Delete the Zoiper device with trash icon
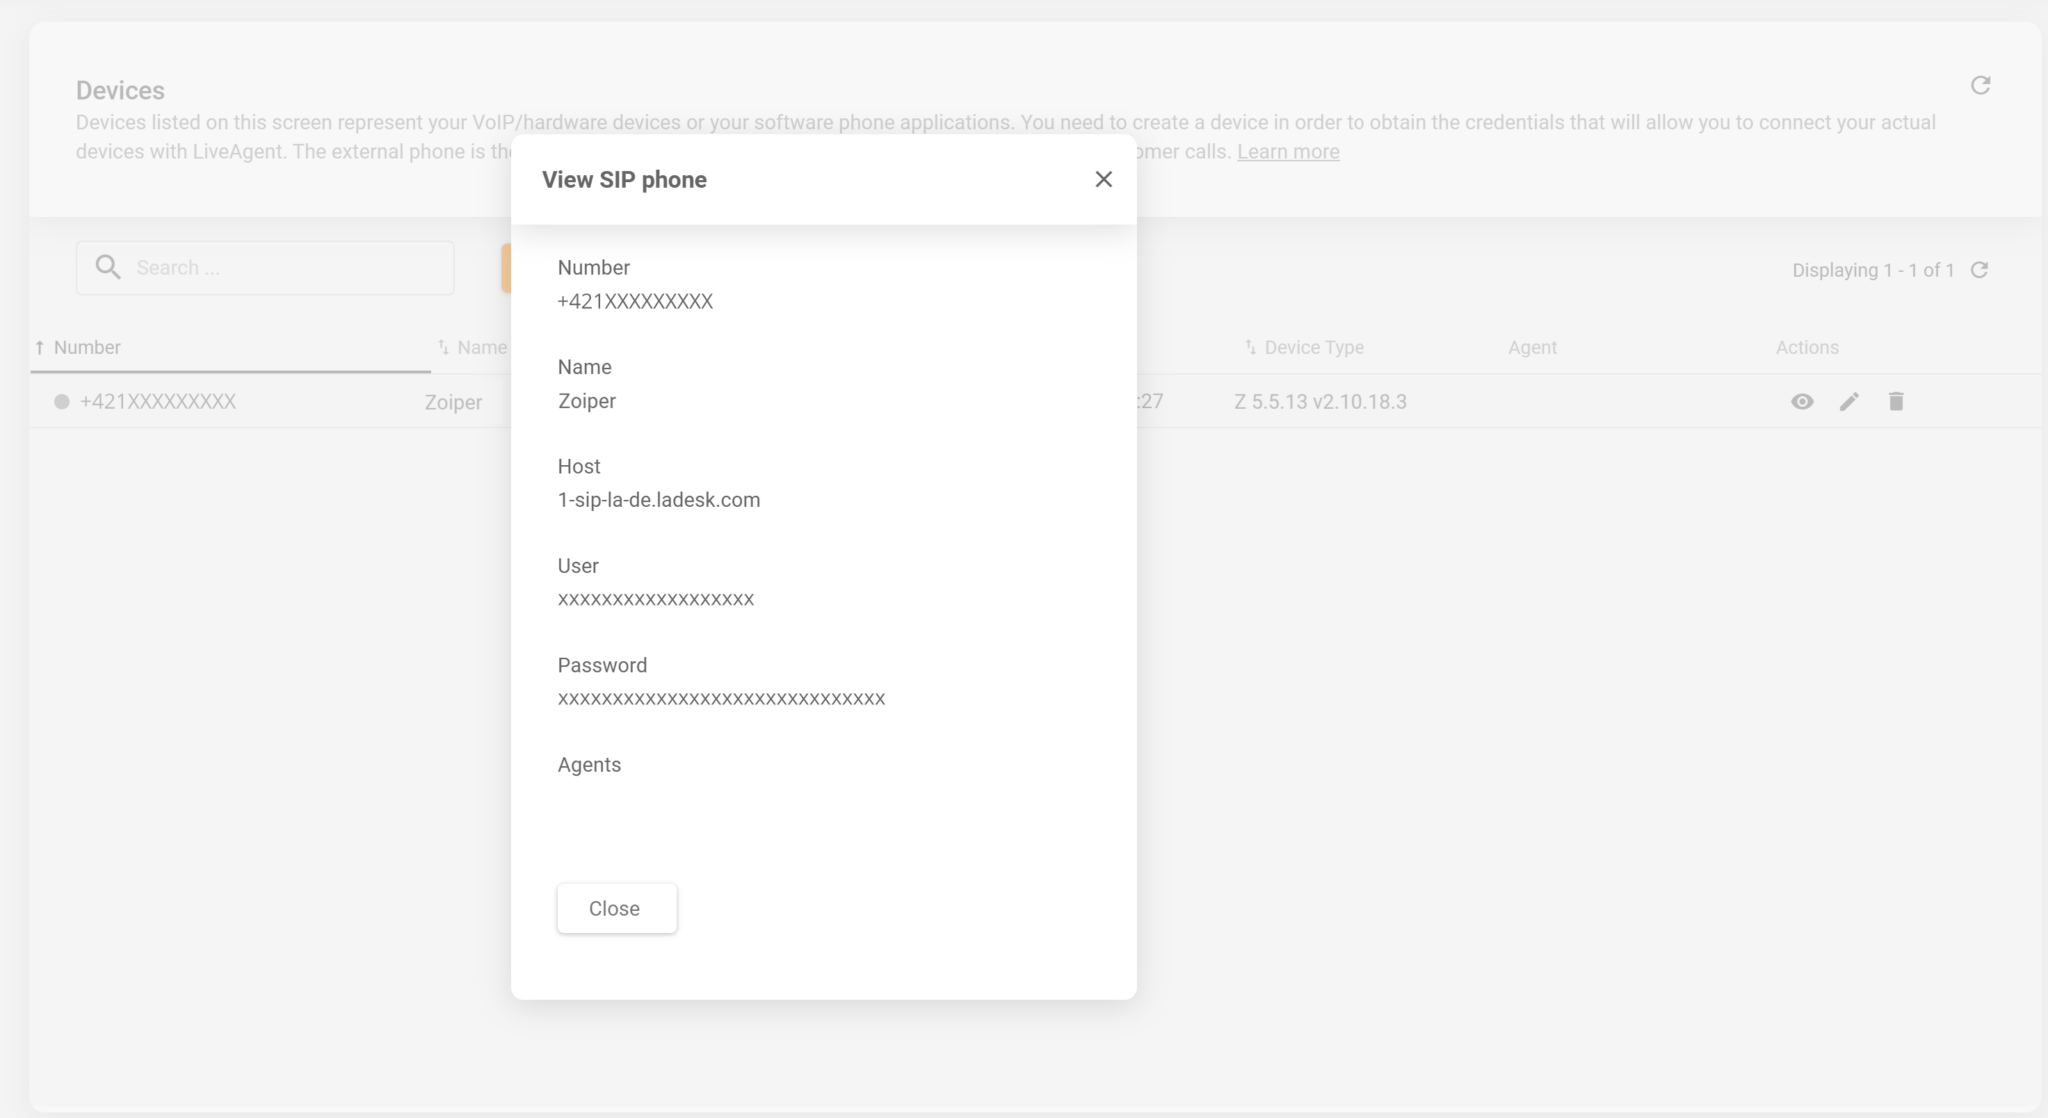The width and height of the screenshot is (2048, 1118). coord(1896,402)
